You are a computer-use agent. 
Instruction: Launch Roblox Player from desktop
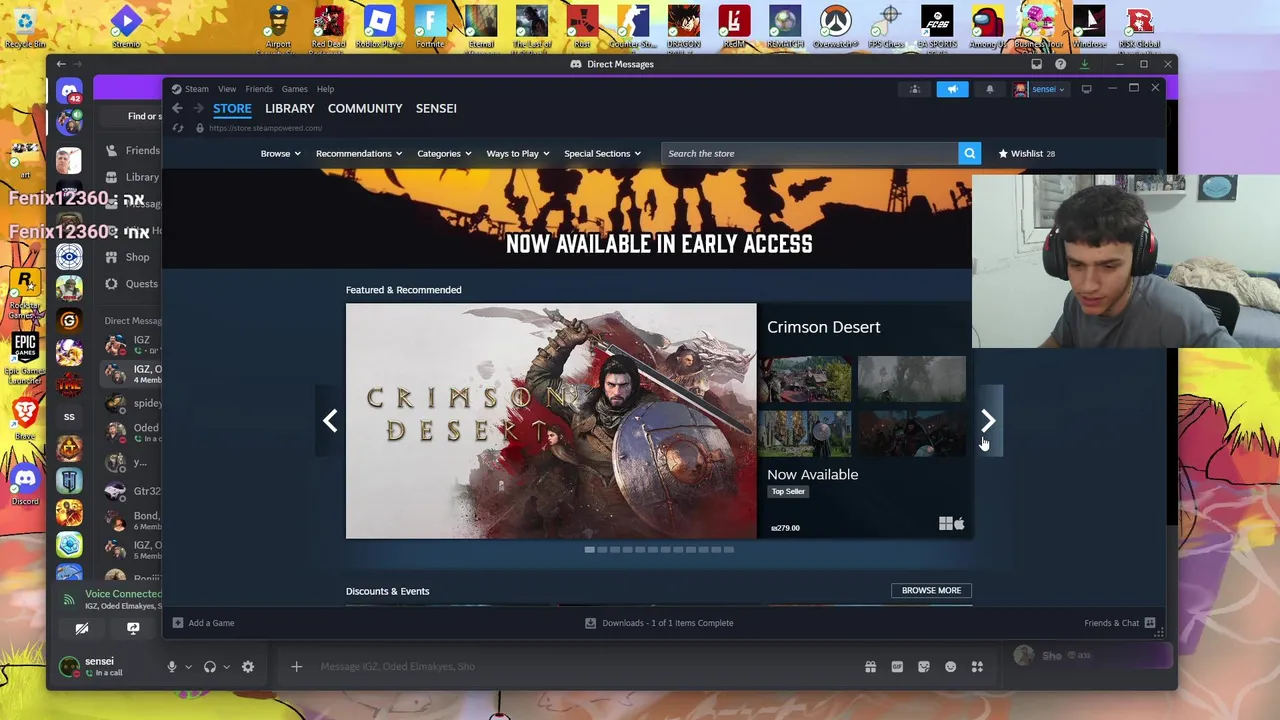click(380, 26)
